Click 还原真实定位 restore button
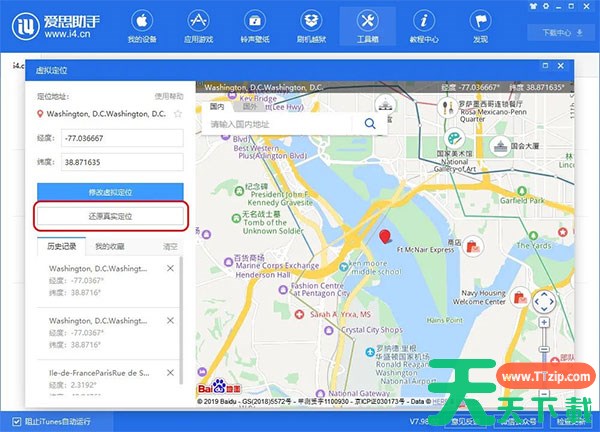 click(110, 215)
